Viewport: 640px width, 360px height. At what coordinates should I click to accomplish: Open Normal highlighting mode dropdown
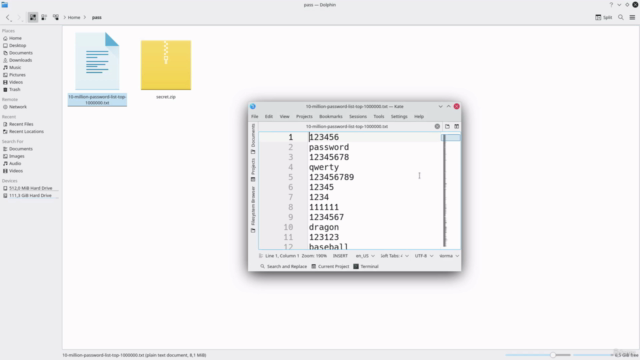(x=449, y=256)
